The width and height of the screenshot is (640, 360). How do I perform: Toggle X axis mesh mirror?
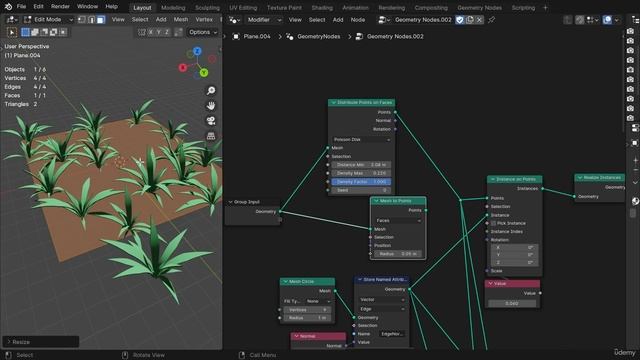151,32
